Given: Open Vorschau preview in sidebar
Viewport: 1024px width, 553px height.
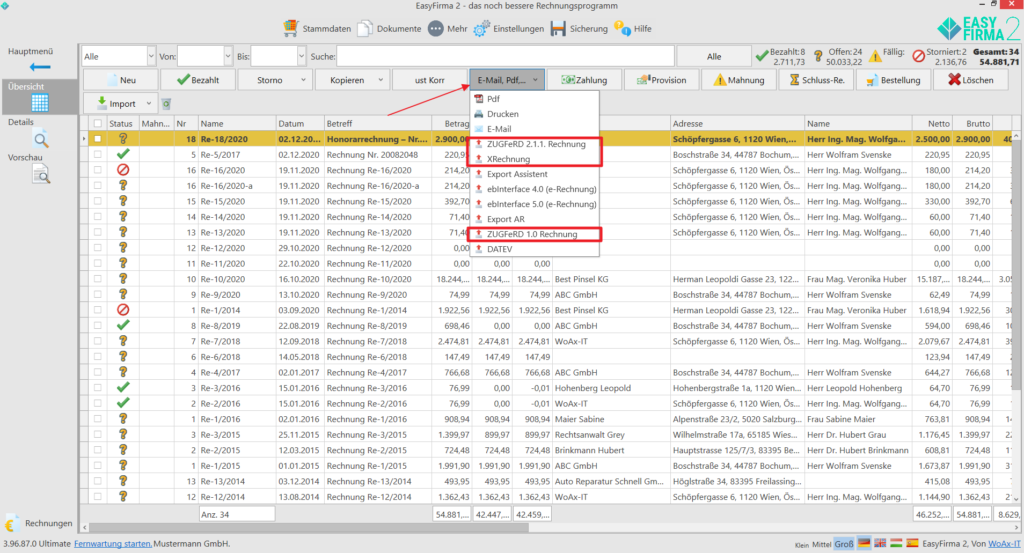Looking at the screenshot, I should [x=40, y=175].
